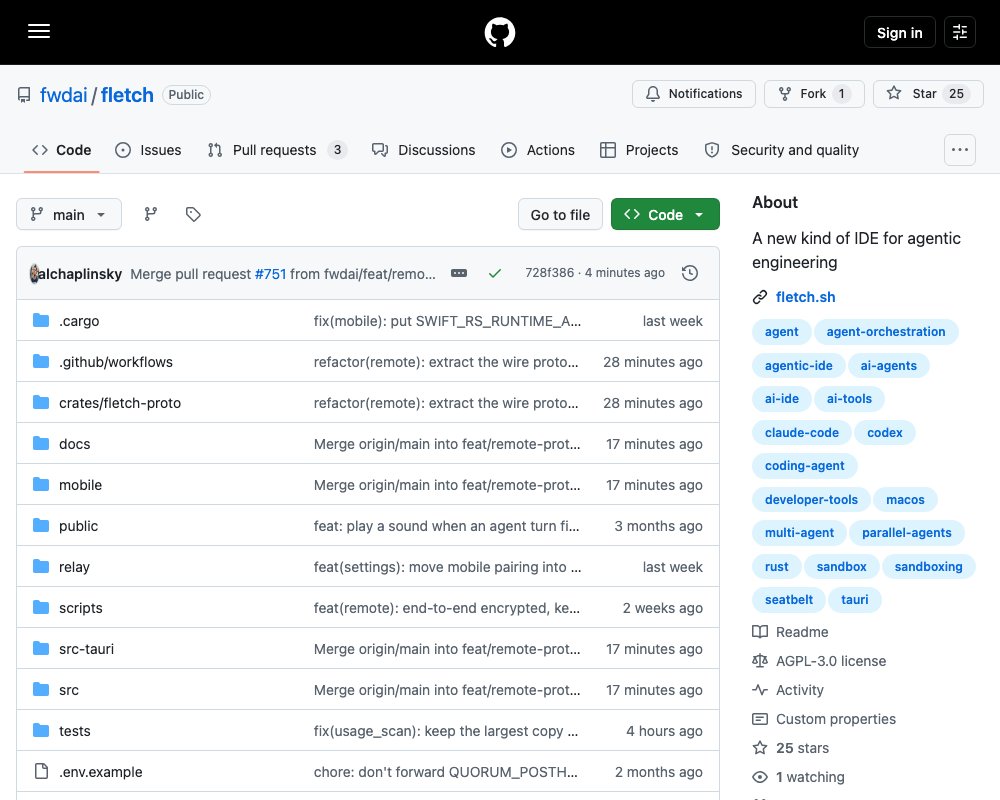Image resolution: width=1000 pixels, height=800 pixels.
Task: Show commit checks via green checkmark
Action: click(494, 273)
